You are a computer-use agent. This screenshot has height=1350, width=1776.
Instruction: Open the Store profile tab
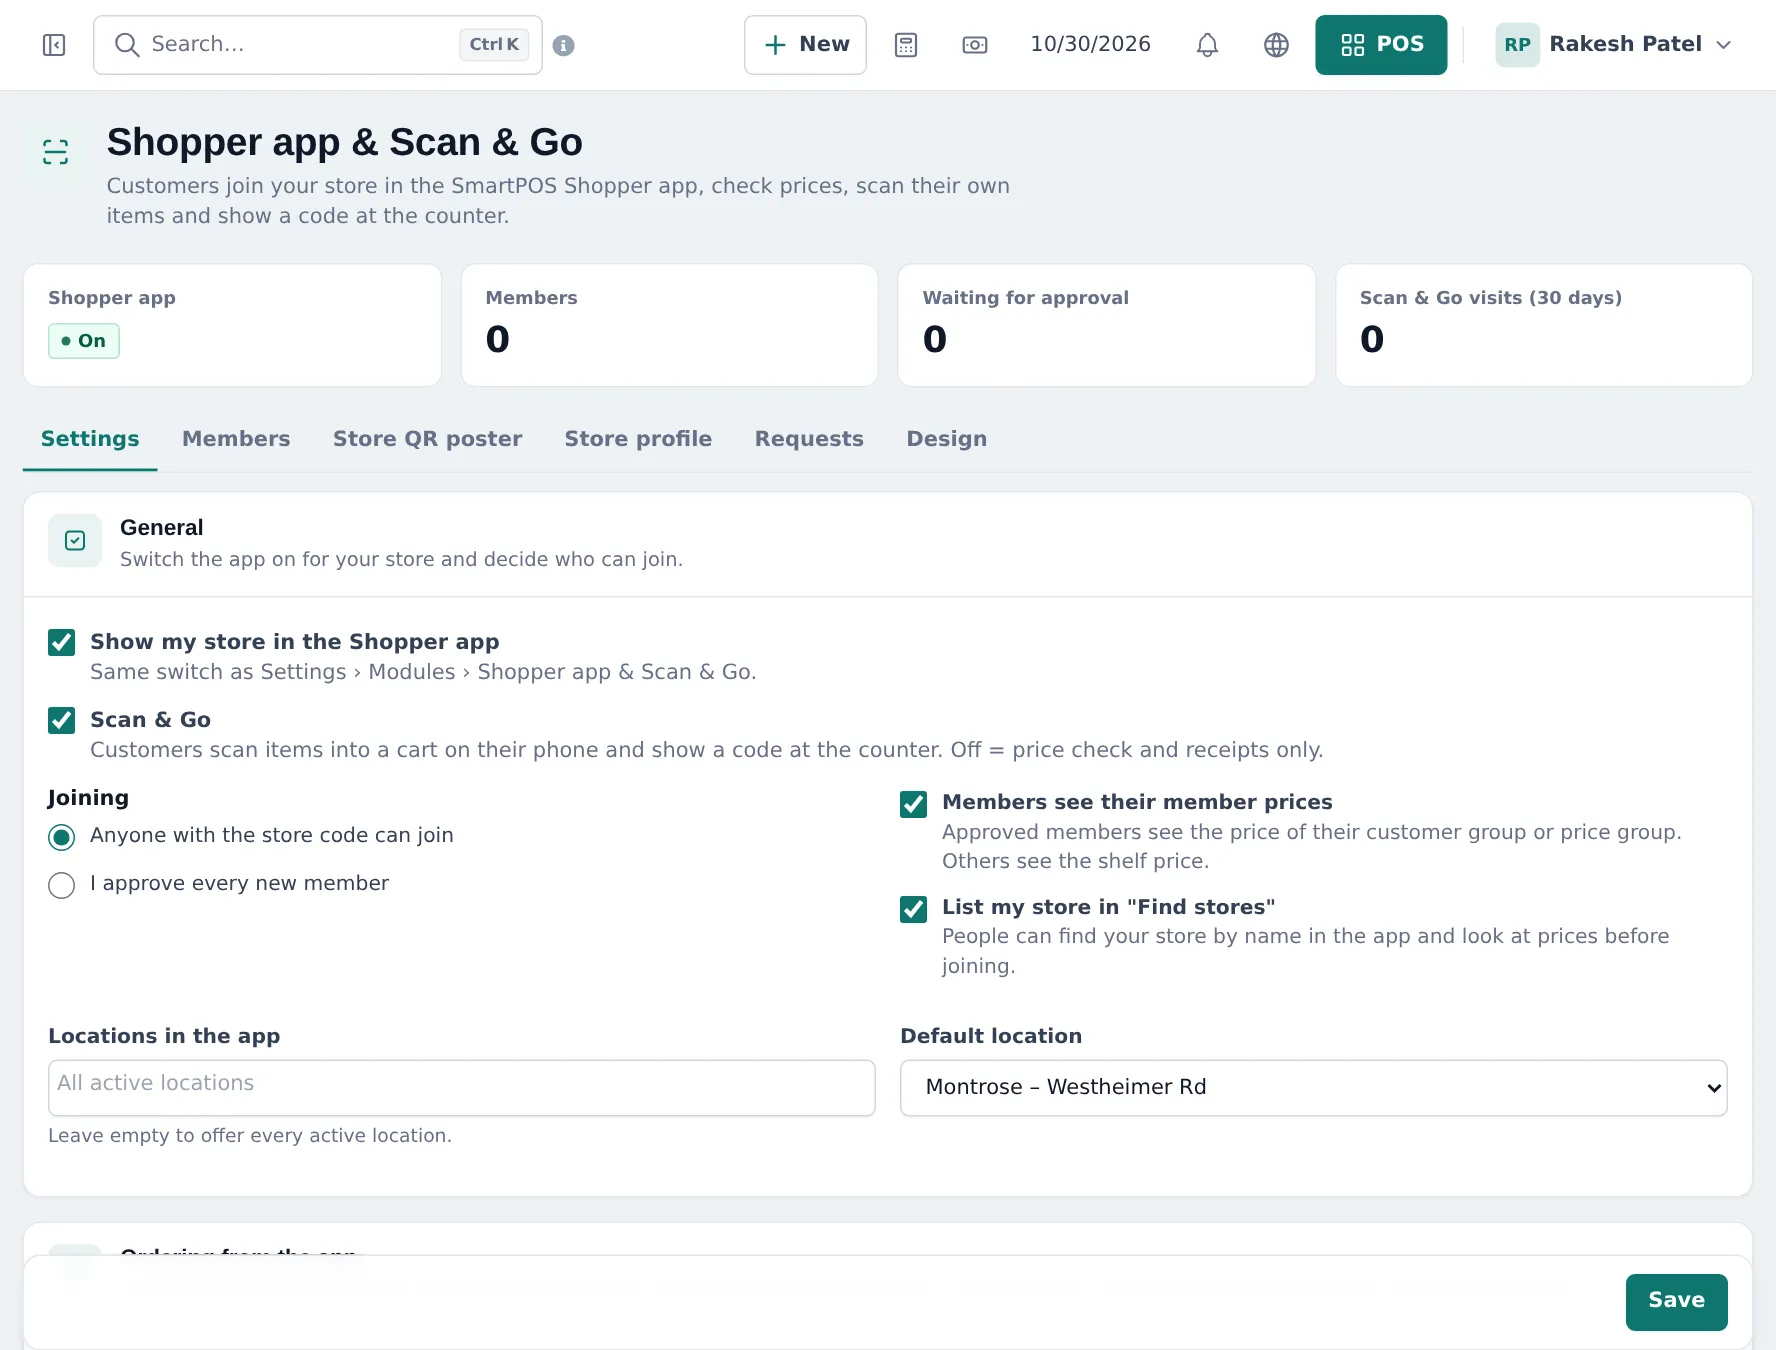coord(638,439)
